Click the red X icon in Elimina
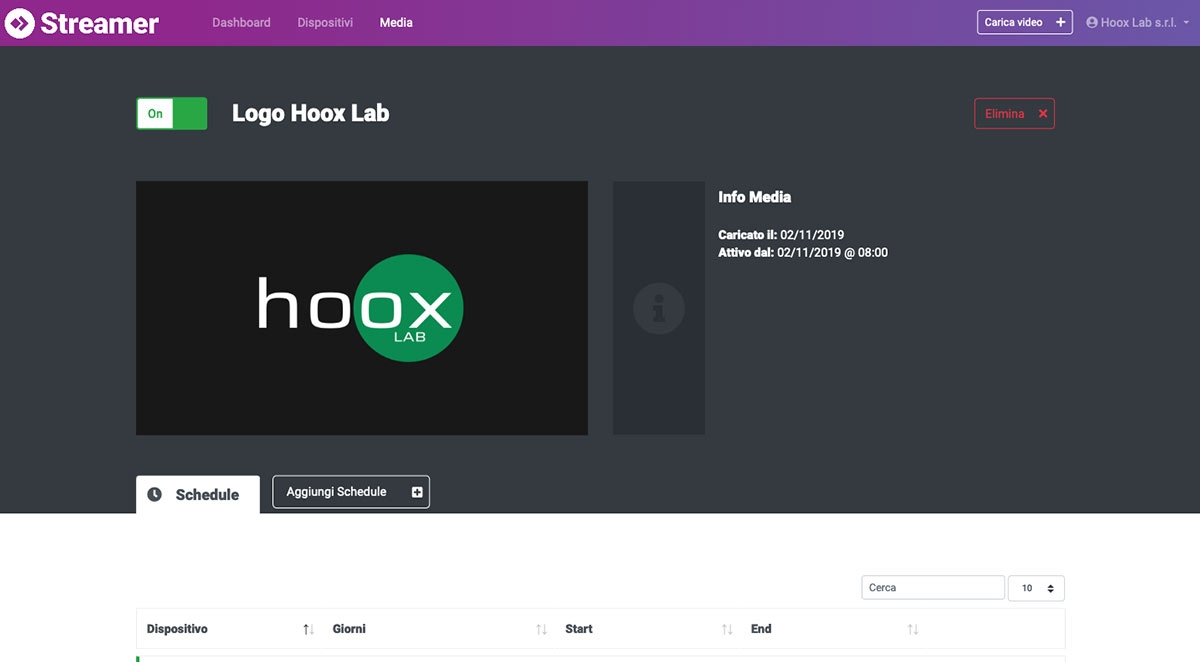The height and width of the screenshot is (662, 1200). point(1043,114)
